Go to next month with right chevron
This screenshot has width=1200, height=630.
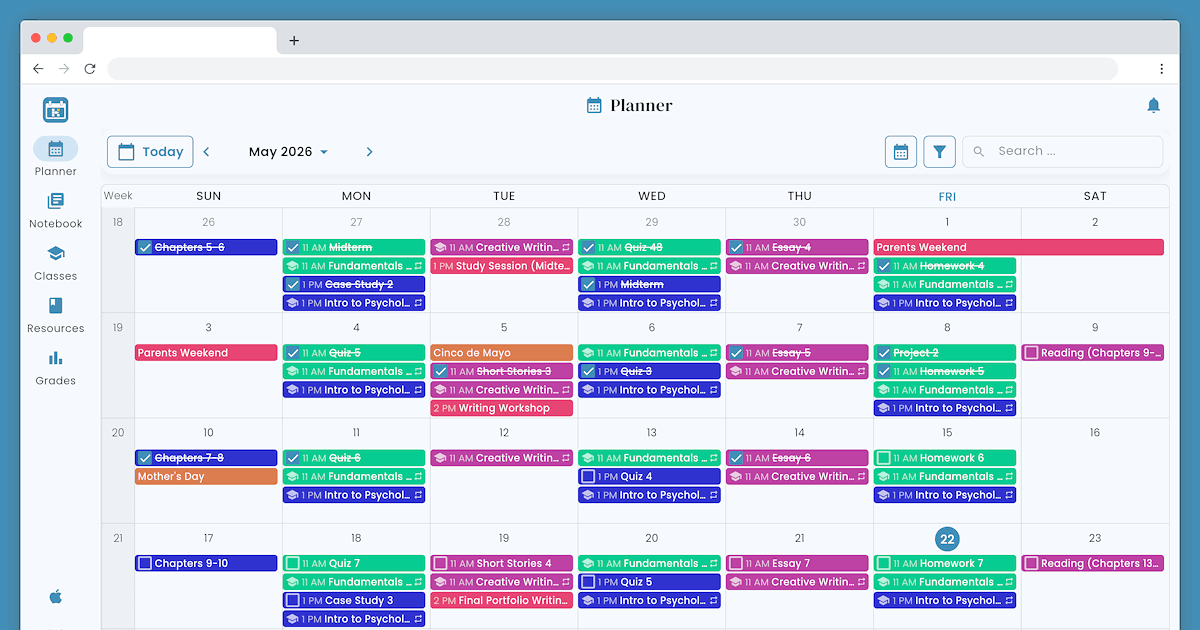tap(369, 152)
